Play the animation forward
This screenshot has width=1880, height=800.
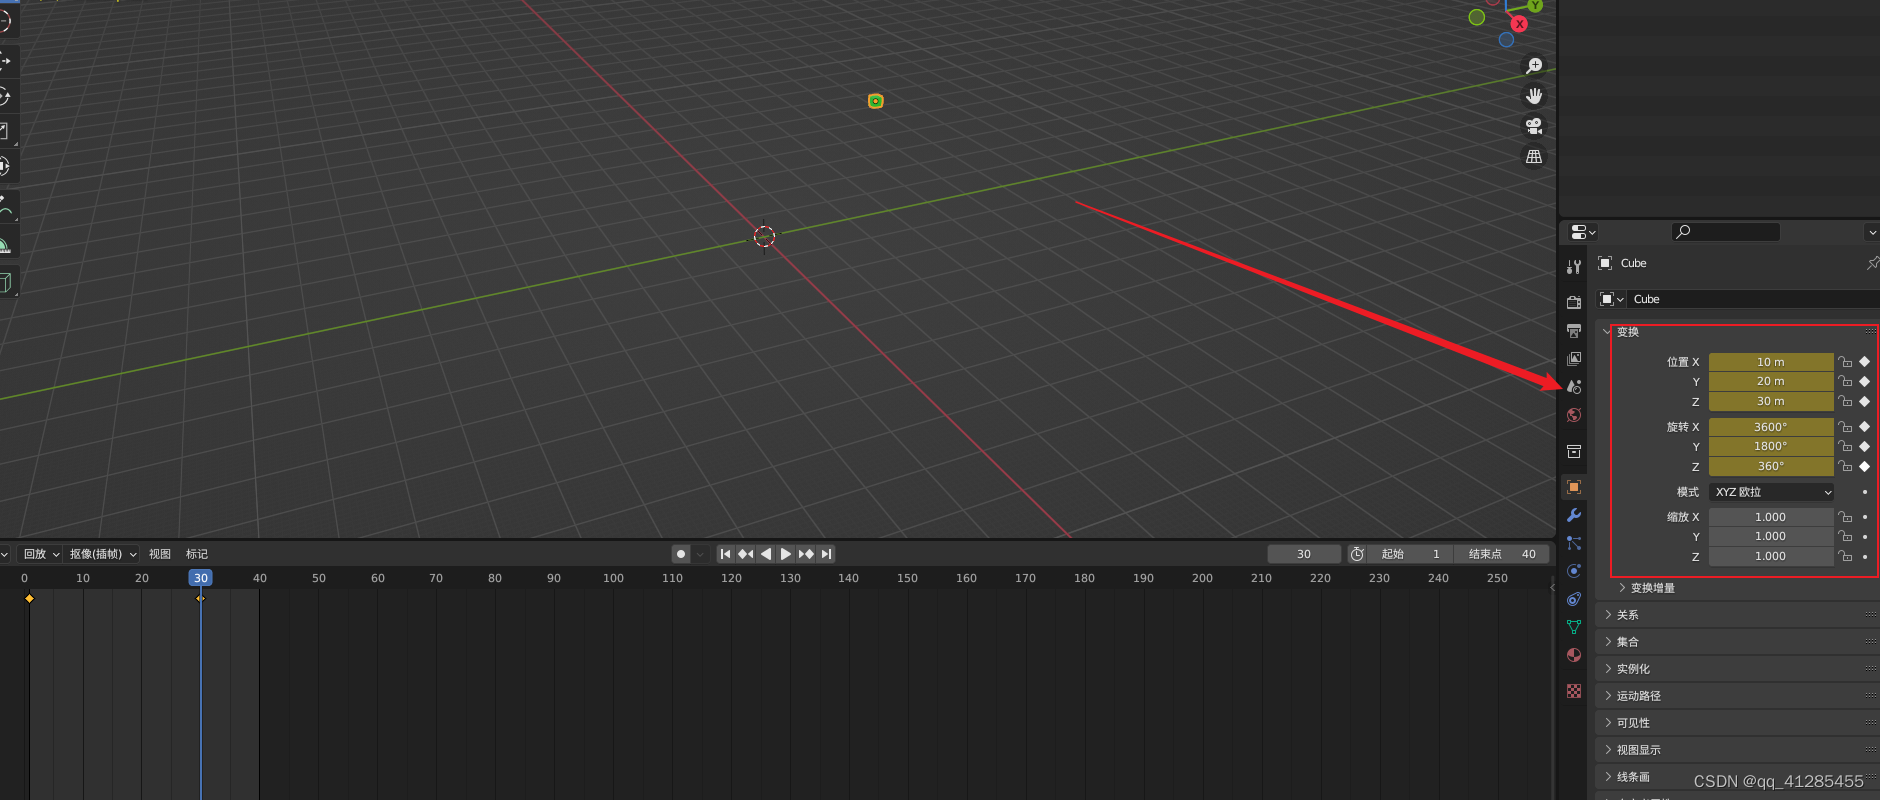click(786, 554)
